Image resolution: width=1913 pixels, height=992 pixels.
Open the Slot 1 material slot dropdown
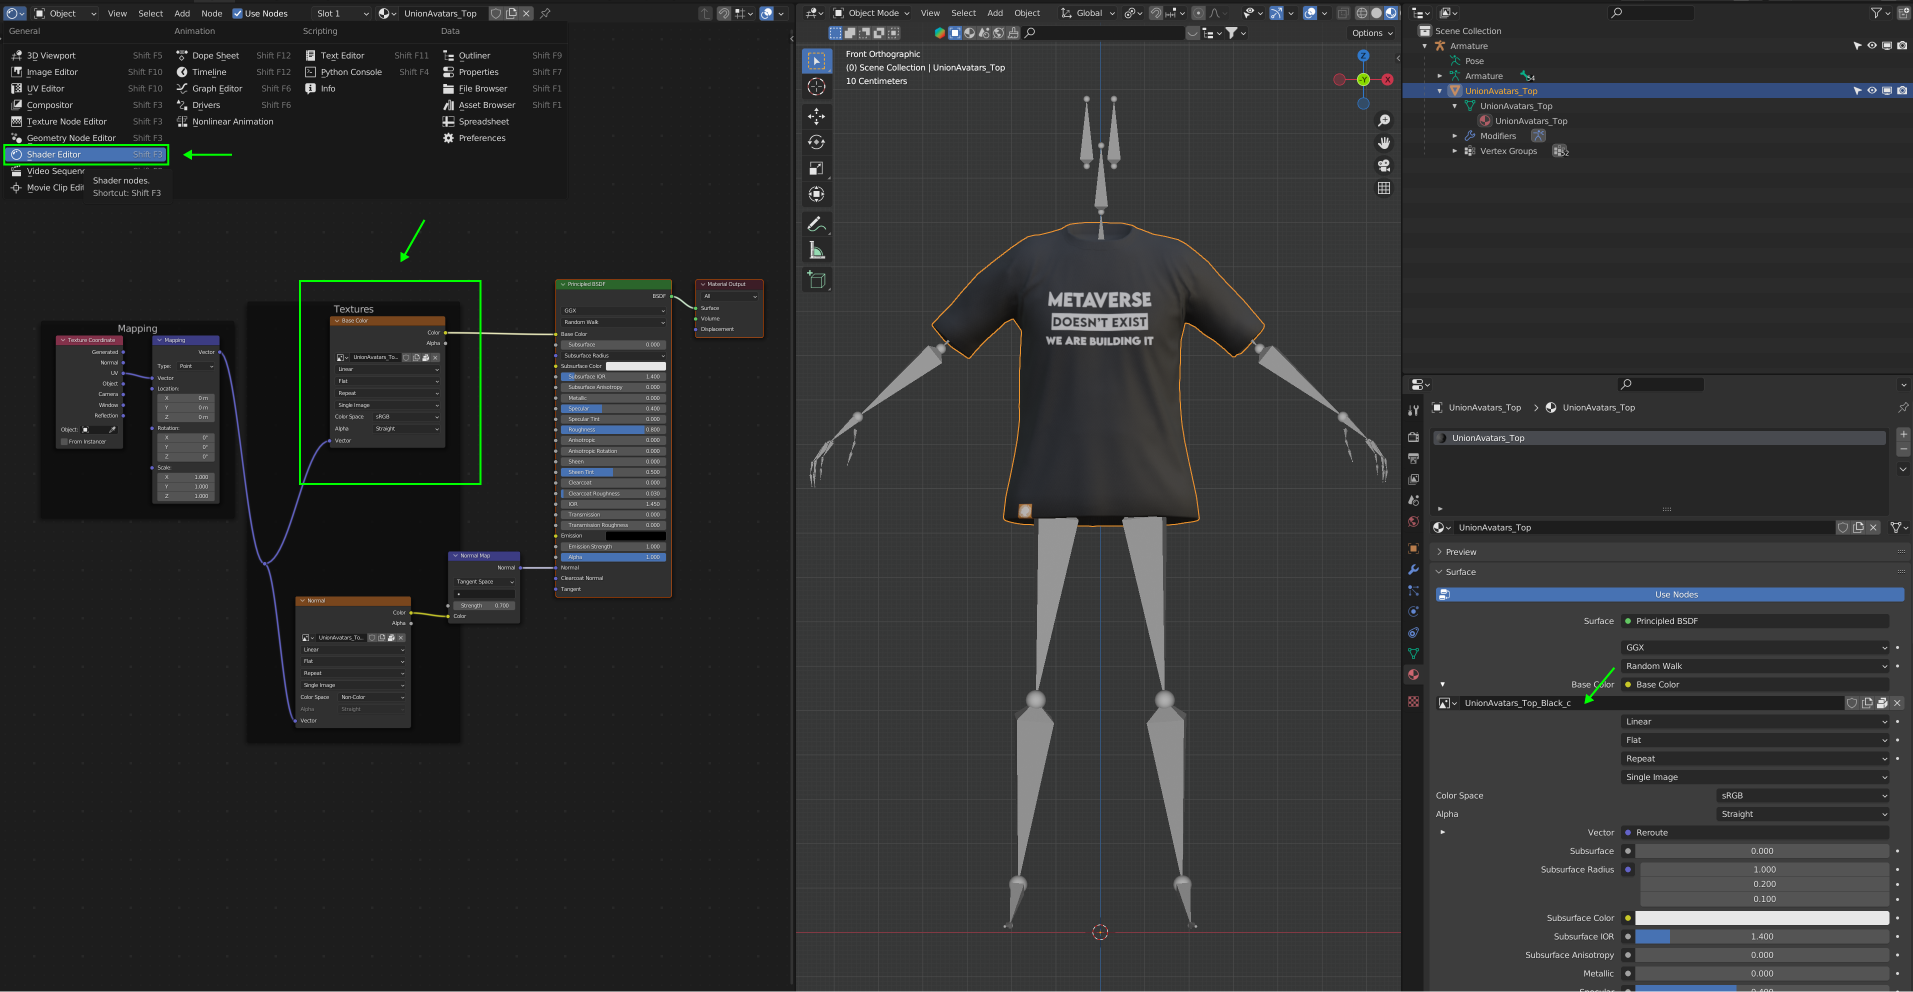point(341,13)
